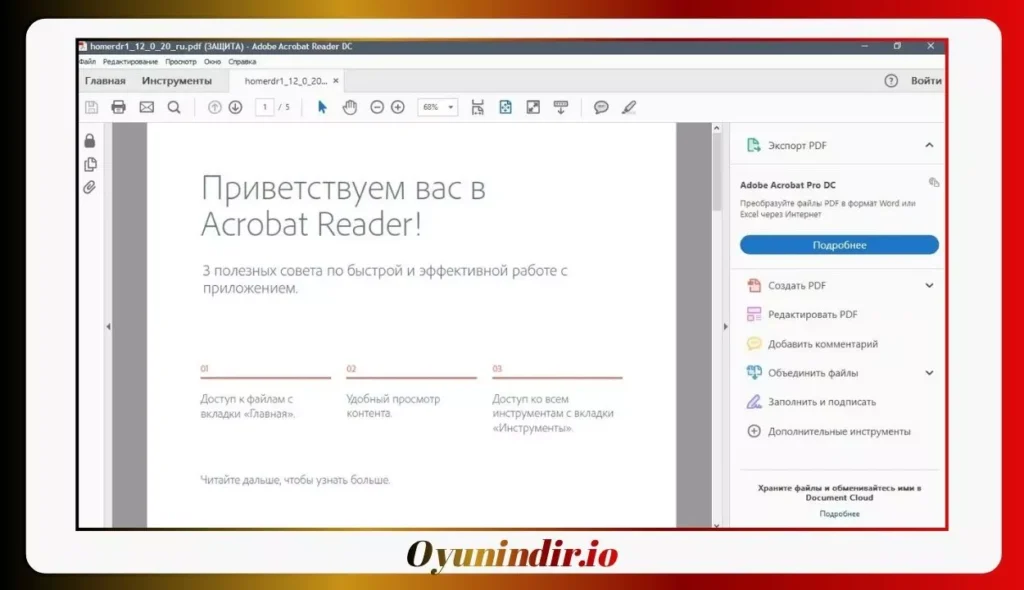
Task: Click the Save file icon
Action: point(91,107)
